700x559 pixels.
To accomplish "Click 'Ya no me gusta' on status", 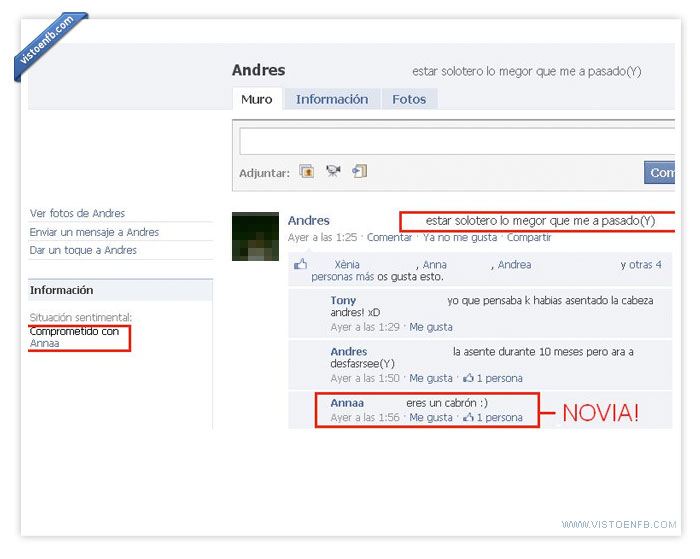I will click(459, 237).
